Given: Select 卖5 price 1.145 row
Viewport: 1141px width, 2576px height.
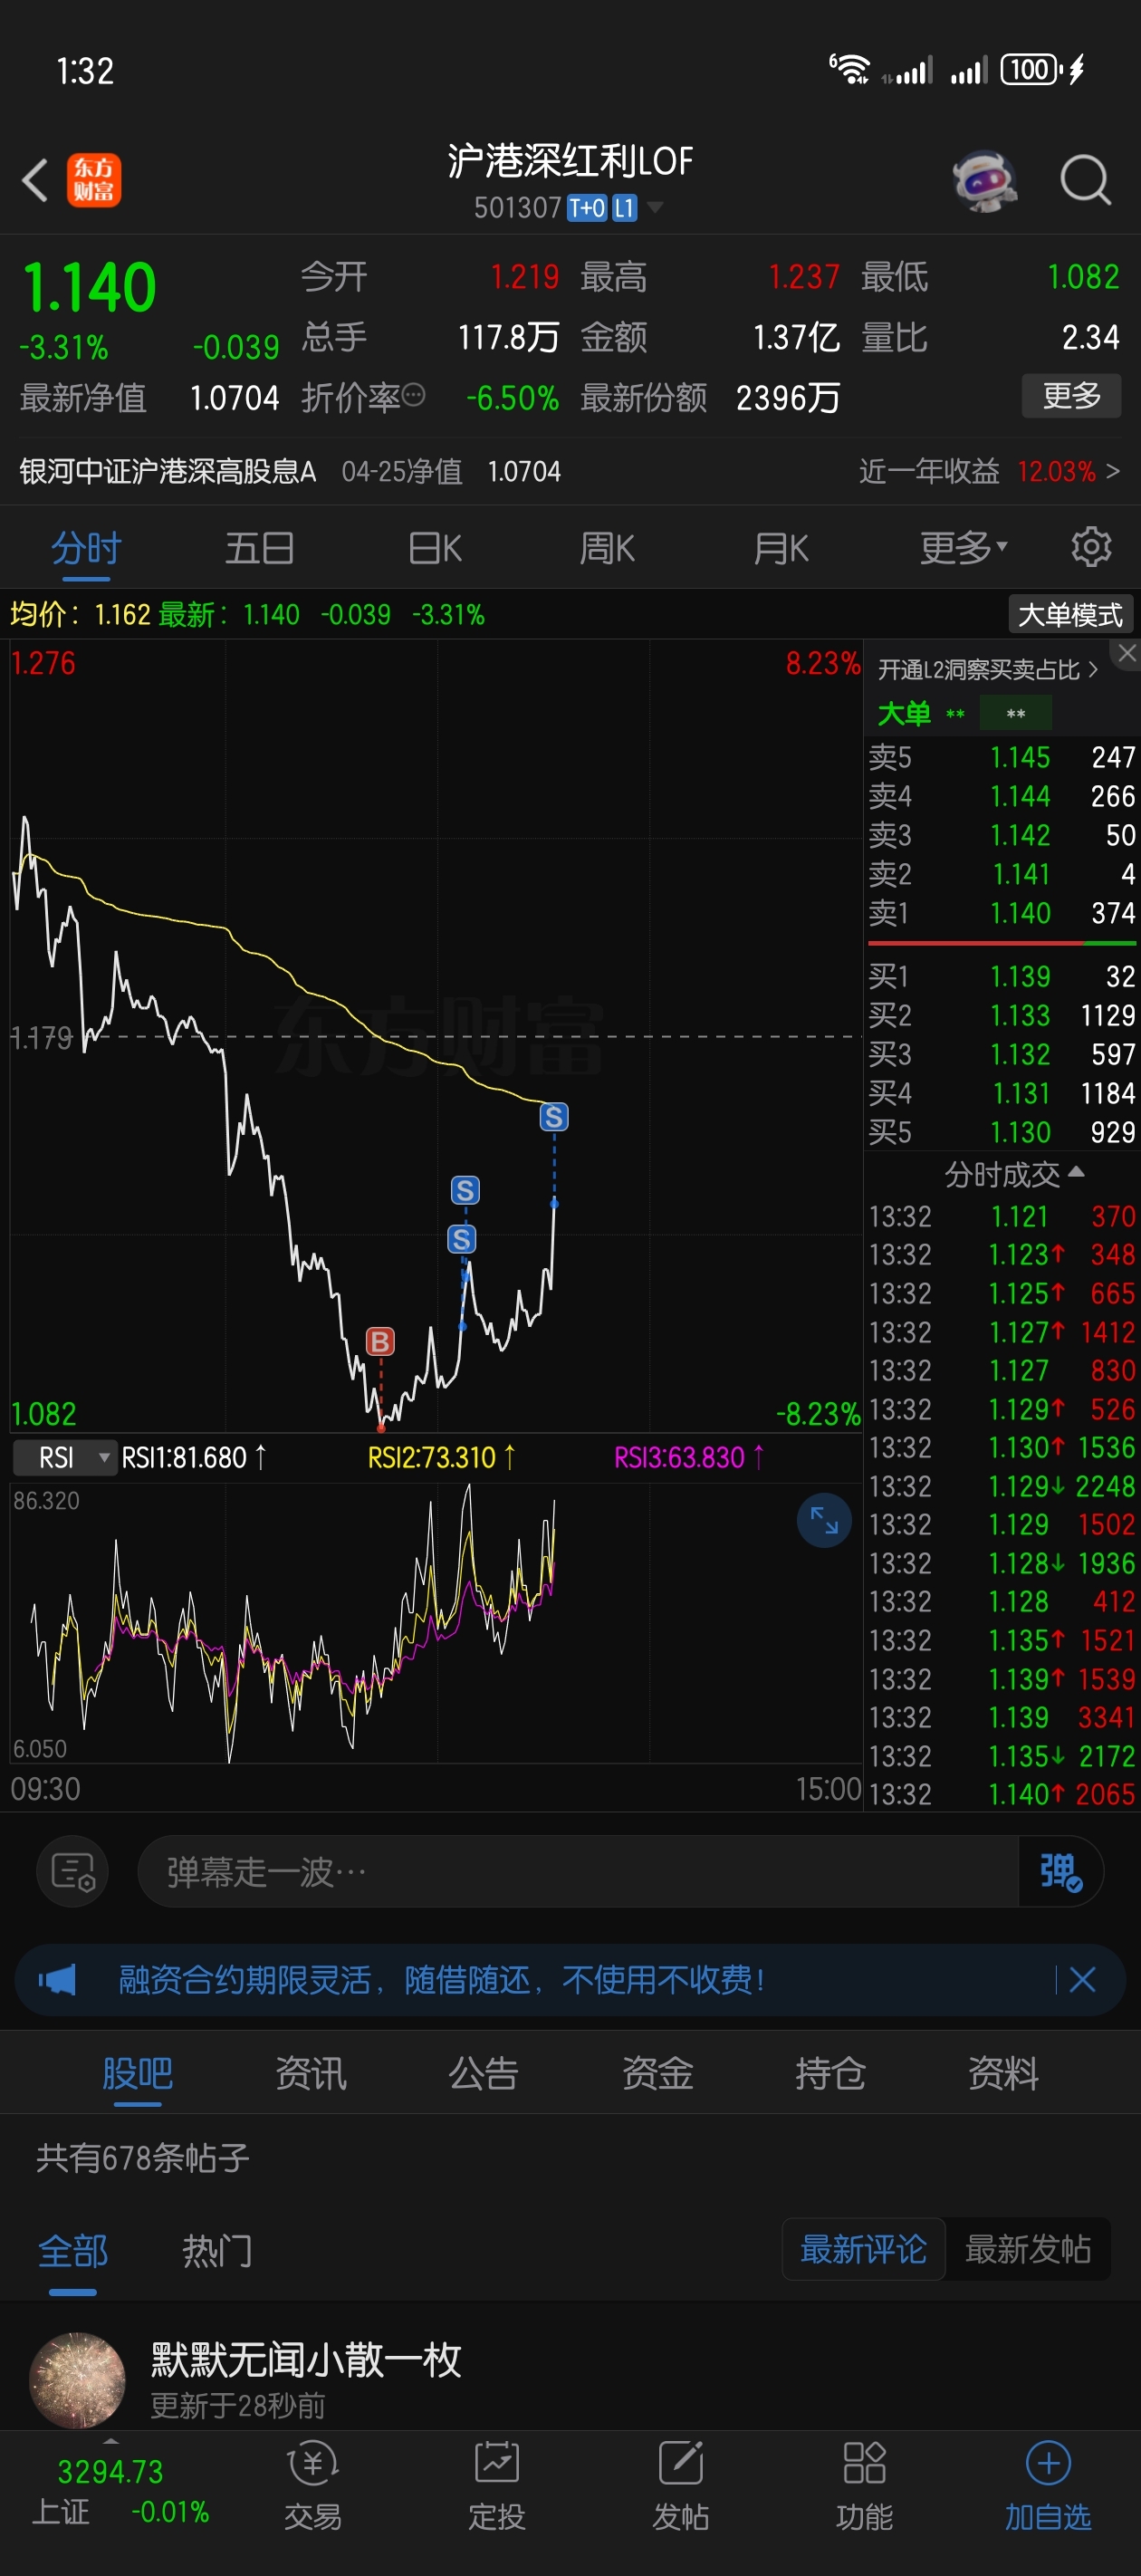Looking at the screenshot, I should [1002, 757].
